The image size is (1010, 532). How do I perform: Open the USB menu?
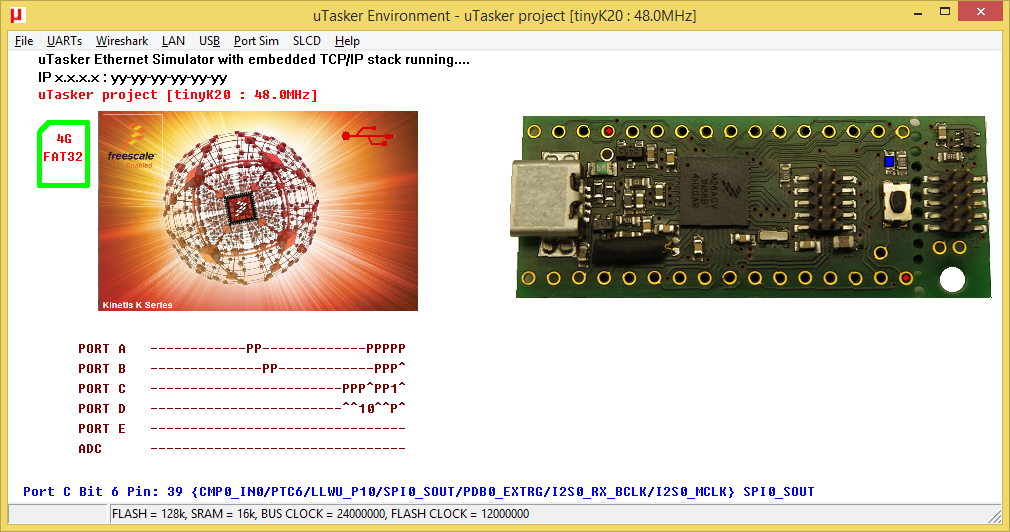209,41
